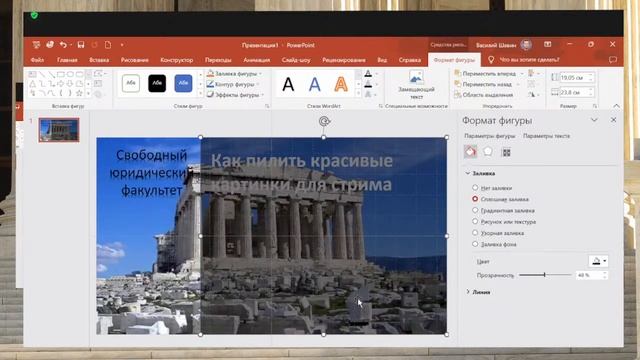Expand the shape styles gallery more arrow
This screenshot has width=640, height=360.
(x=200, y=94)
